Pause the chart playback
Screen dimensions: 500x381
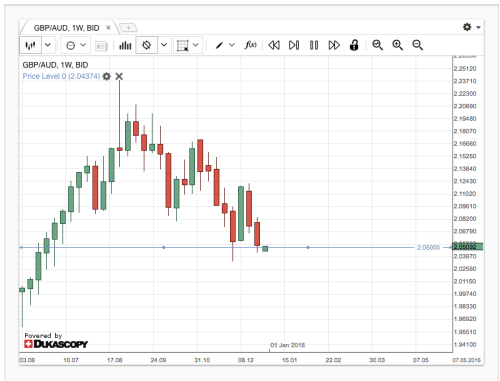[314, 45]
